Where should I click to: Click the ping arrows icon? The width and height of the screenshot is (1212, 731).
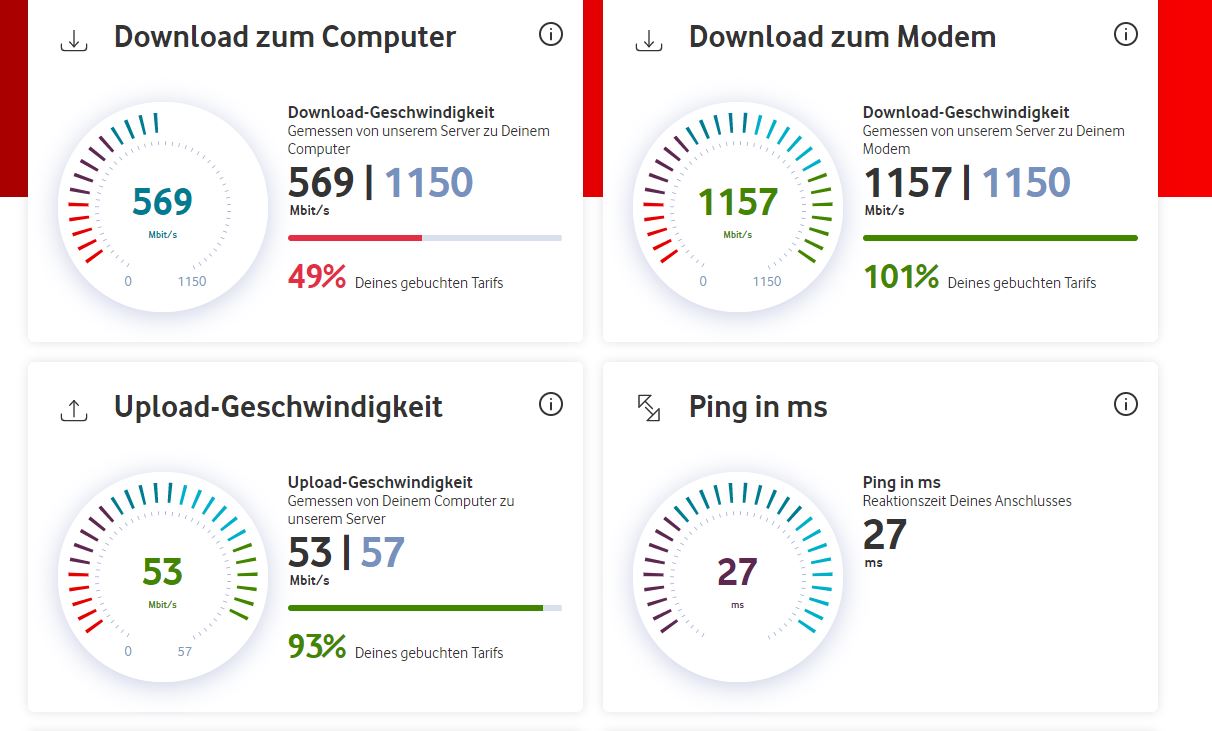pyautogui.click(x=649, y=408)
